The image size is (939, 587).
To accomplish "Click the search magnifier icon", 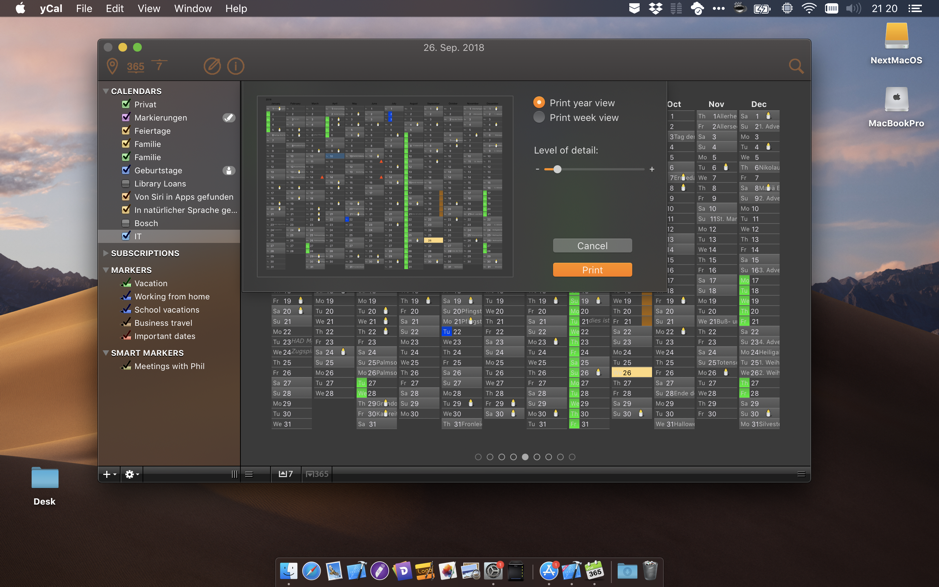I will pyautogui.click(x=796, y=65).
